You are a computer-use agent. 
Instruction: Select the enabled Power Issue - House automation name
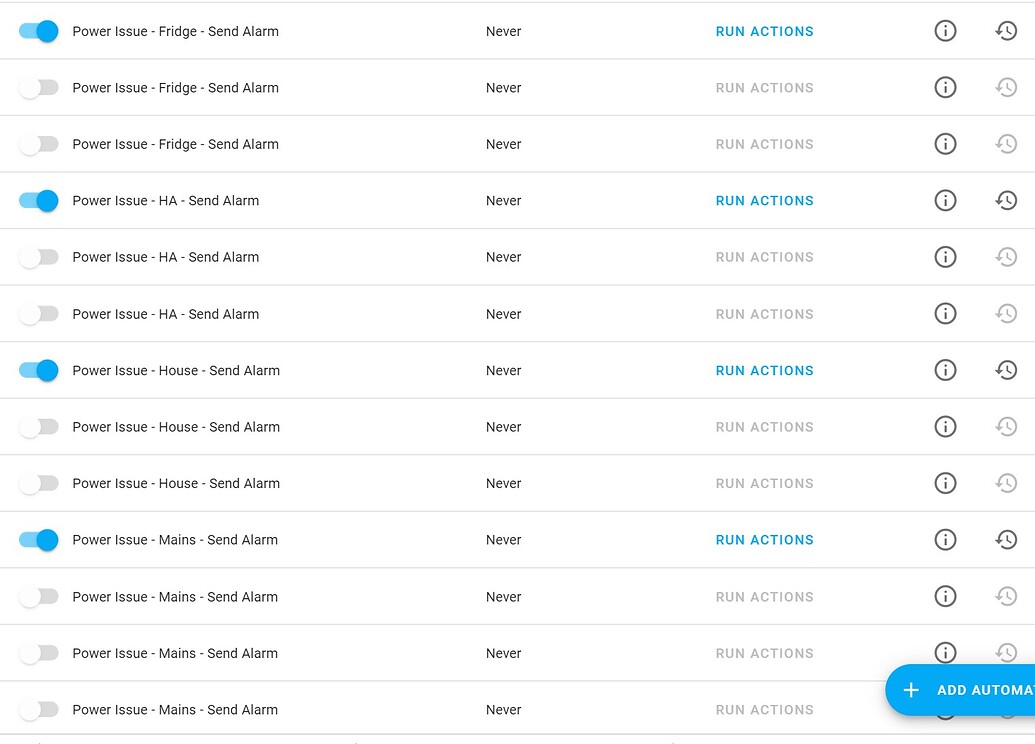point(176,370)
